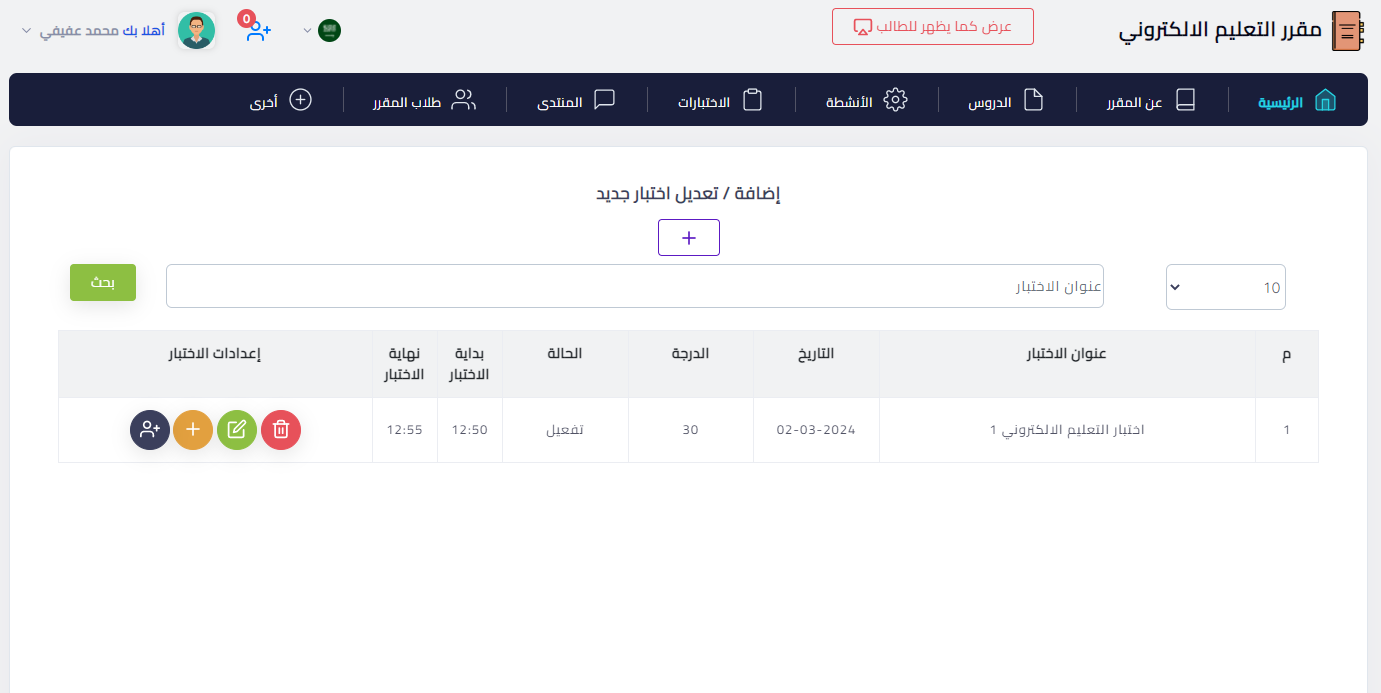
Task: Click the dark assign students icon
Action: (150, 430)
